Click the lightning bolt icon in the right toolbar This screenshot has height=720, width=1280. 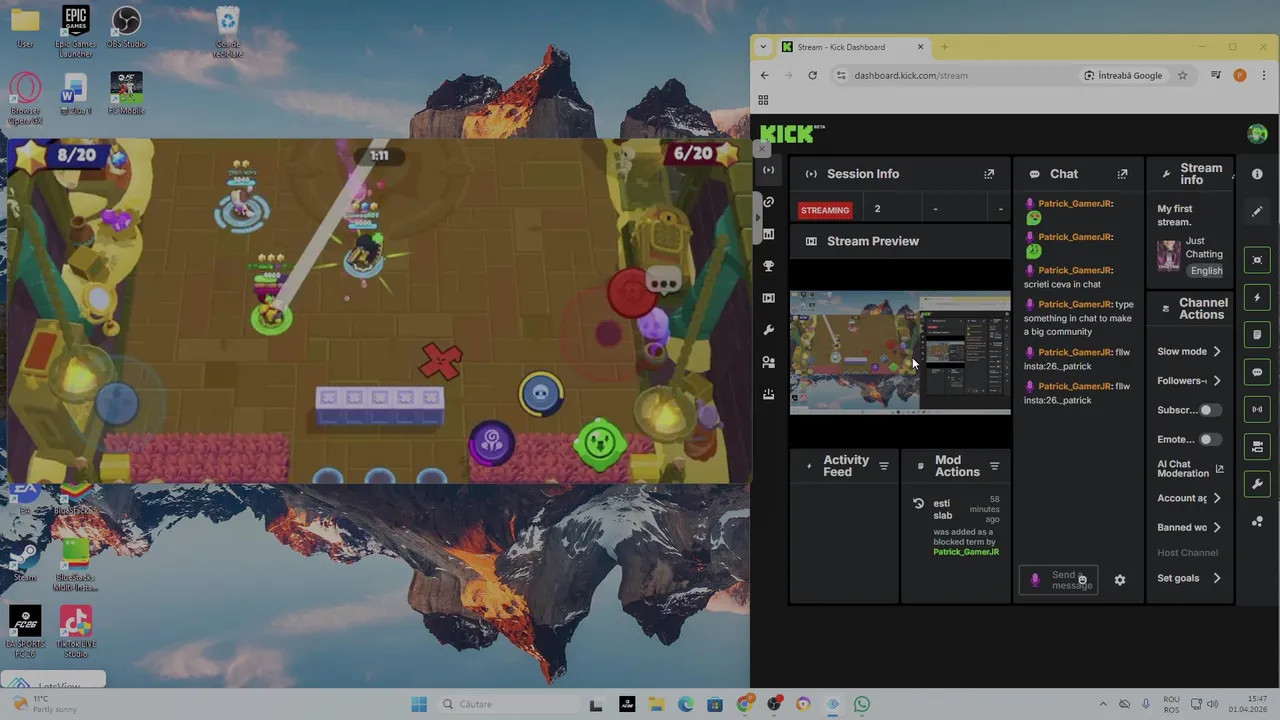tap(1257, 298)
